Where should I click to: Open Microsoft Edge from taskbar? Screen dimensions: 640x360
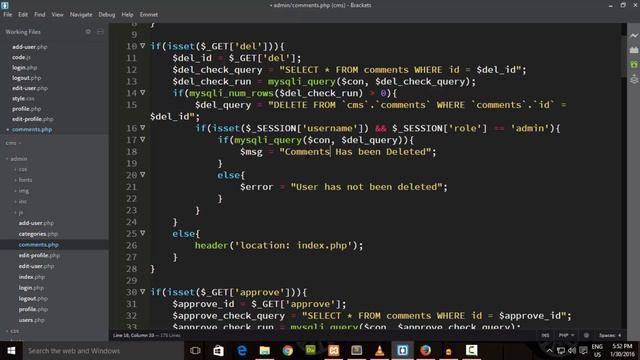[242, 351]
